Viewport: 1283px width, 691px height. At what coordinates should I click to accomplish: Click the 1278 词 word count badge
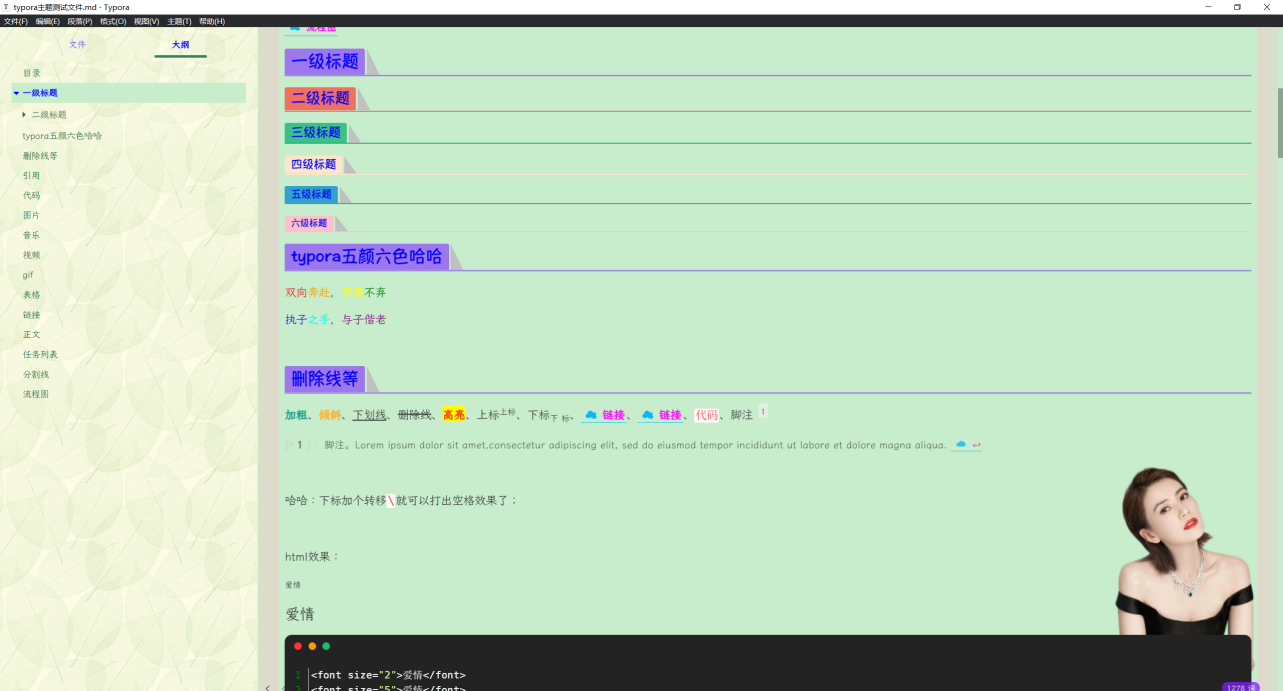[1240, 687]
